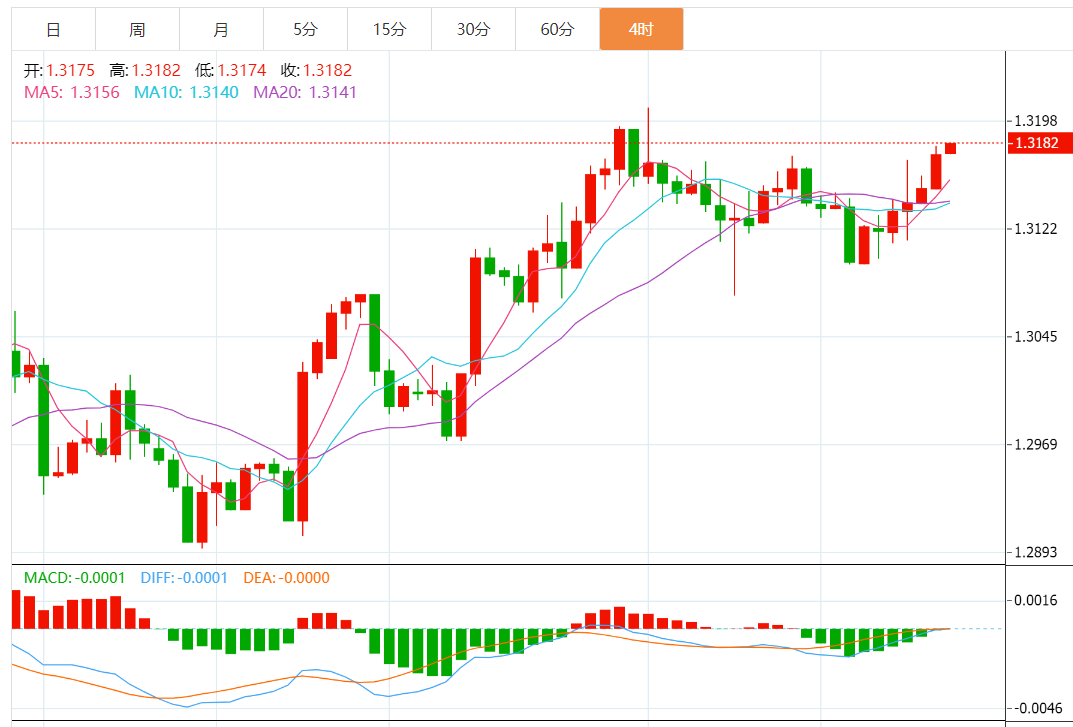The height and width of the screenshot is (727, 1073).
Task: Click the latest rightmost red candlestick
Action: click(950, 148)
